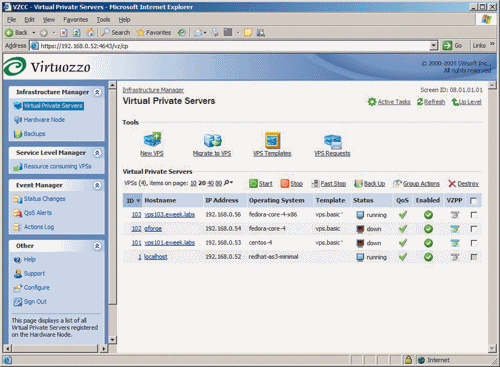The width and height of the screenshot is (500, 367).
Task: Sort the table by the ID column
Action: tap(133, 201)
